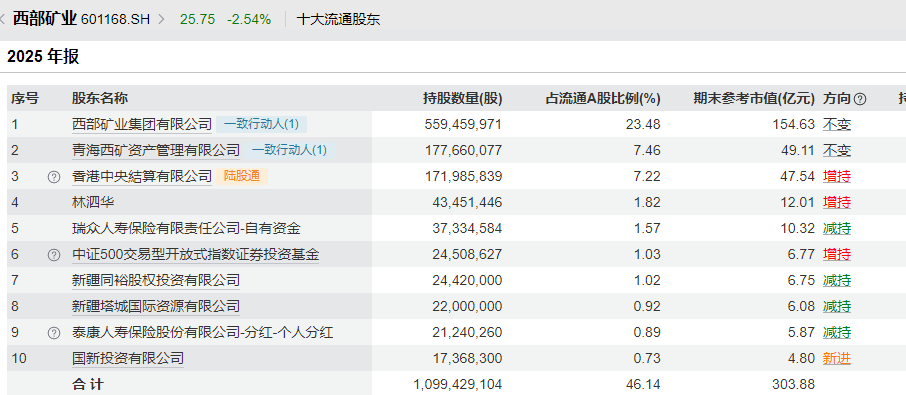Click 减持 direction for 新疆塔城国际资源

point(837,307)
